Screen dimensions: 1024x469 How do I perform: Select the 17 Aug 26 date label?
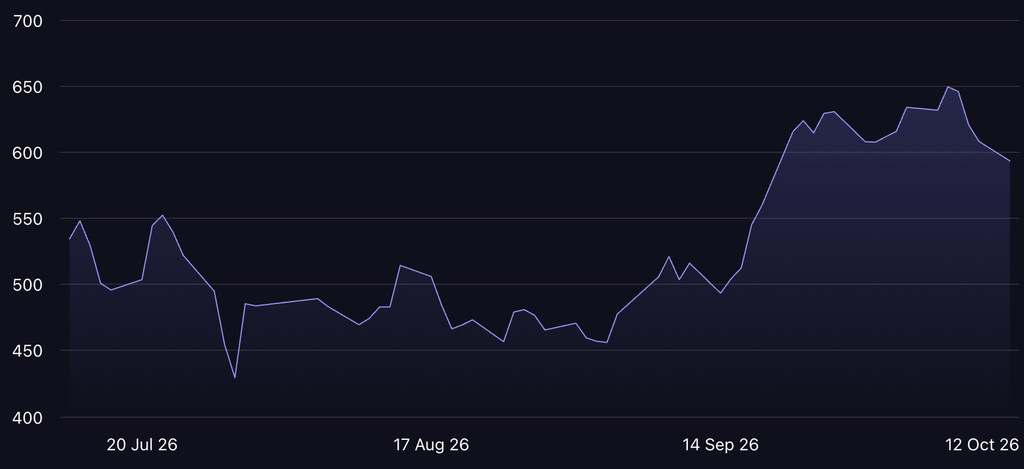click(431, 445)
